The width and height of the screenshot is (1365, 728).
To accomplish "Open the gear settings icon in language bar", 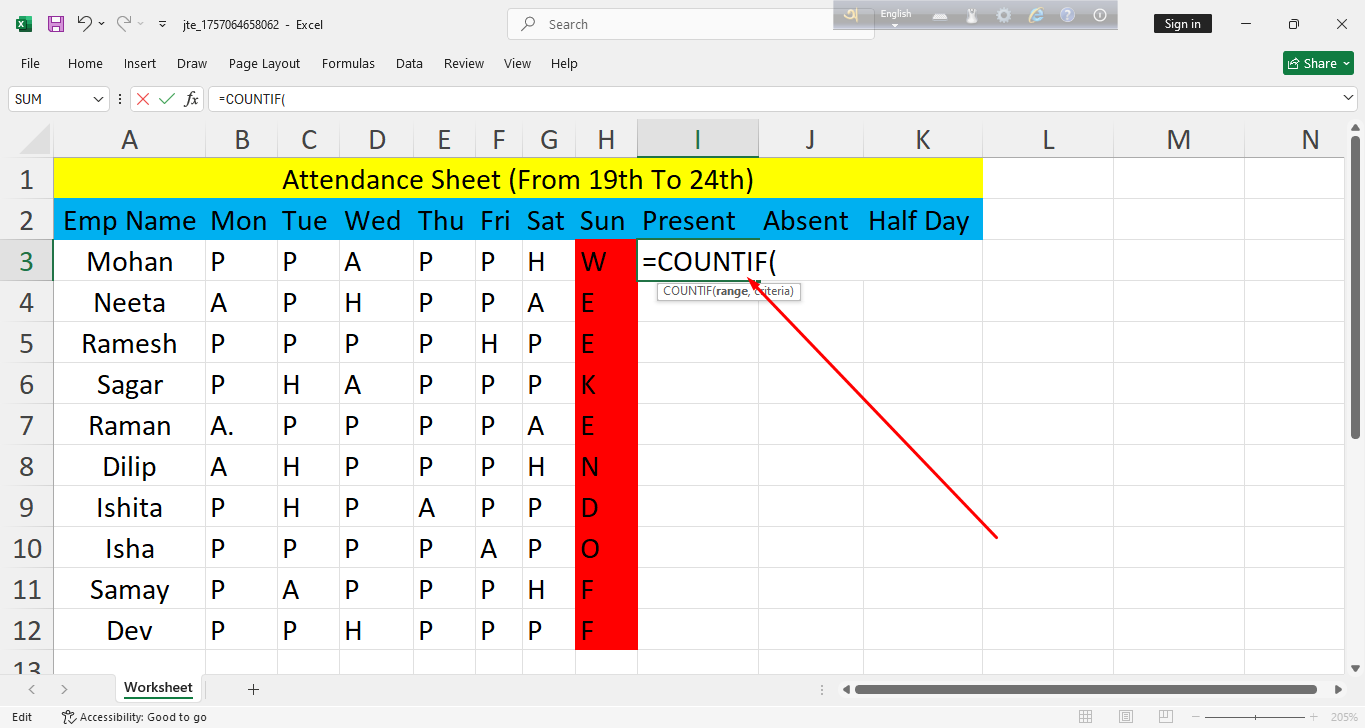I will pyautogui.click(x=1004, y=15).
